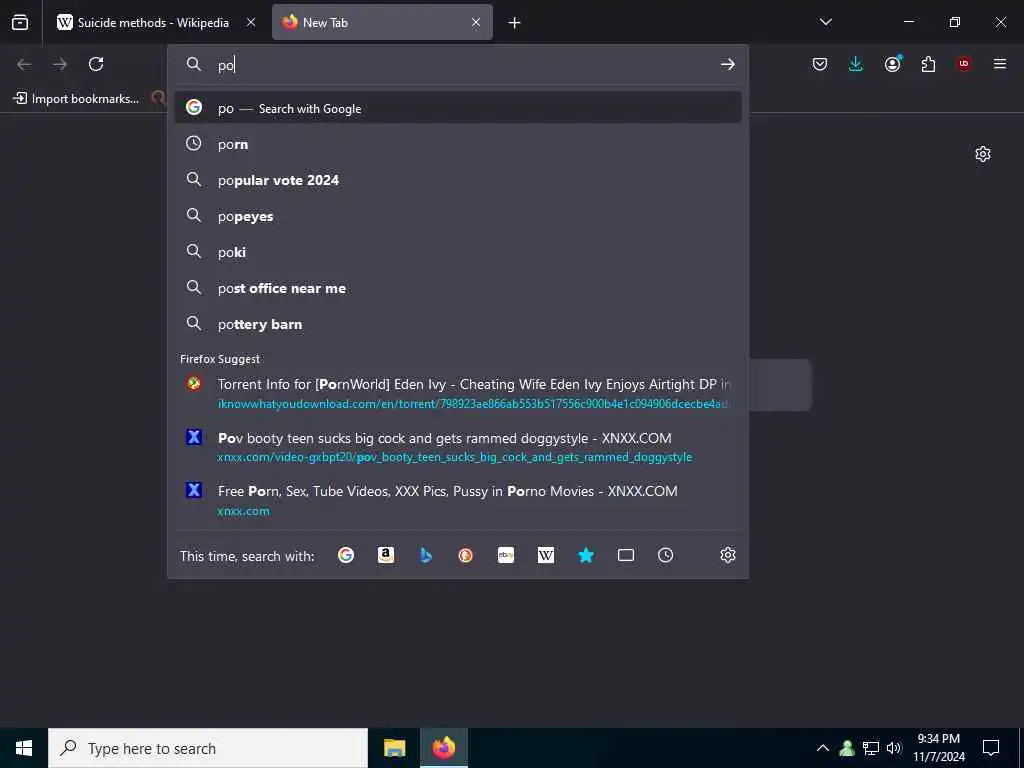
Task: Save page to Pocket
Action: 820,64
